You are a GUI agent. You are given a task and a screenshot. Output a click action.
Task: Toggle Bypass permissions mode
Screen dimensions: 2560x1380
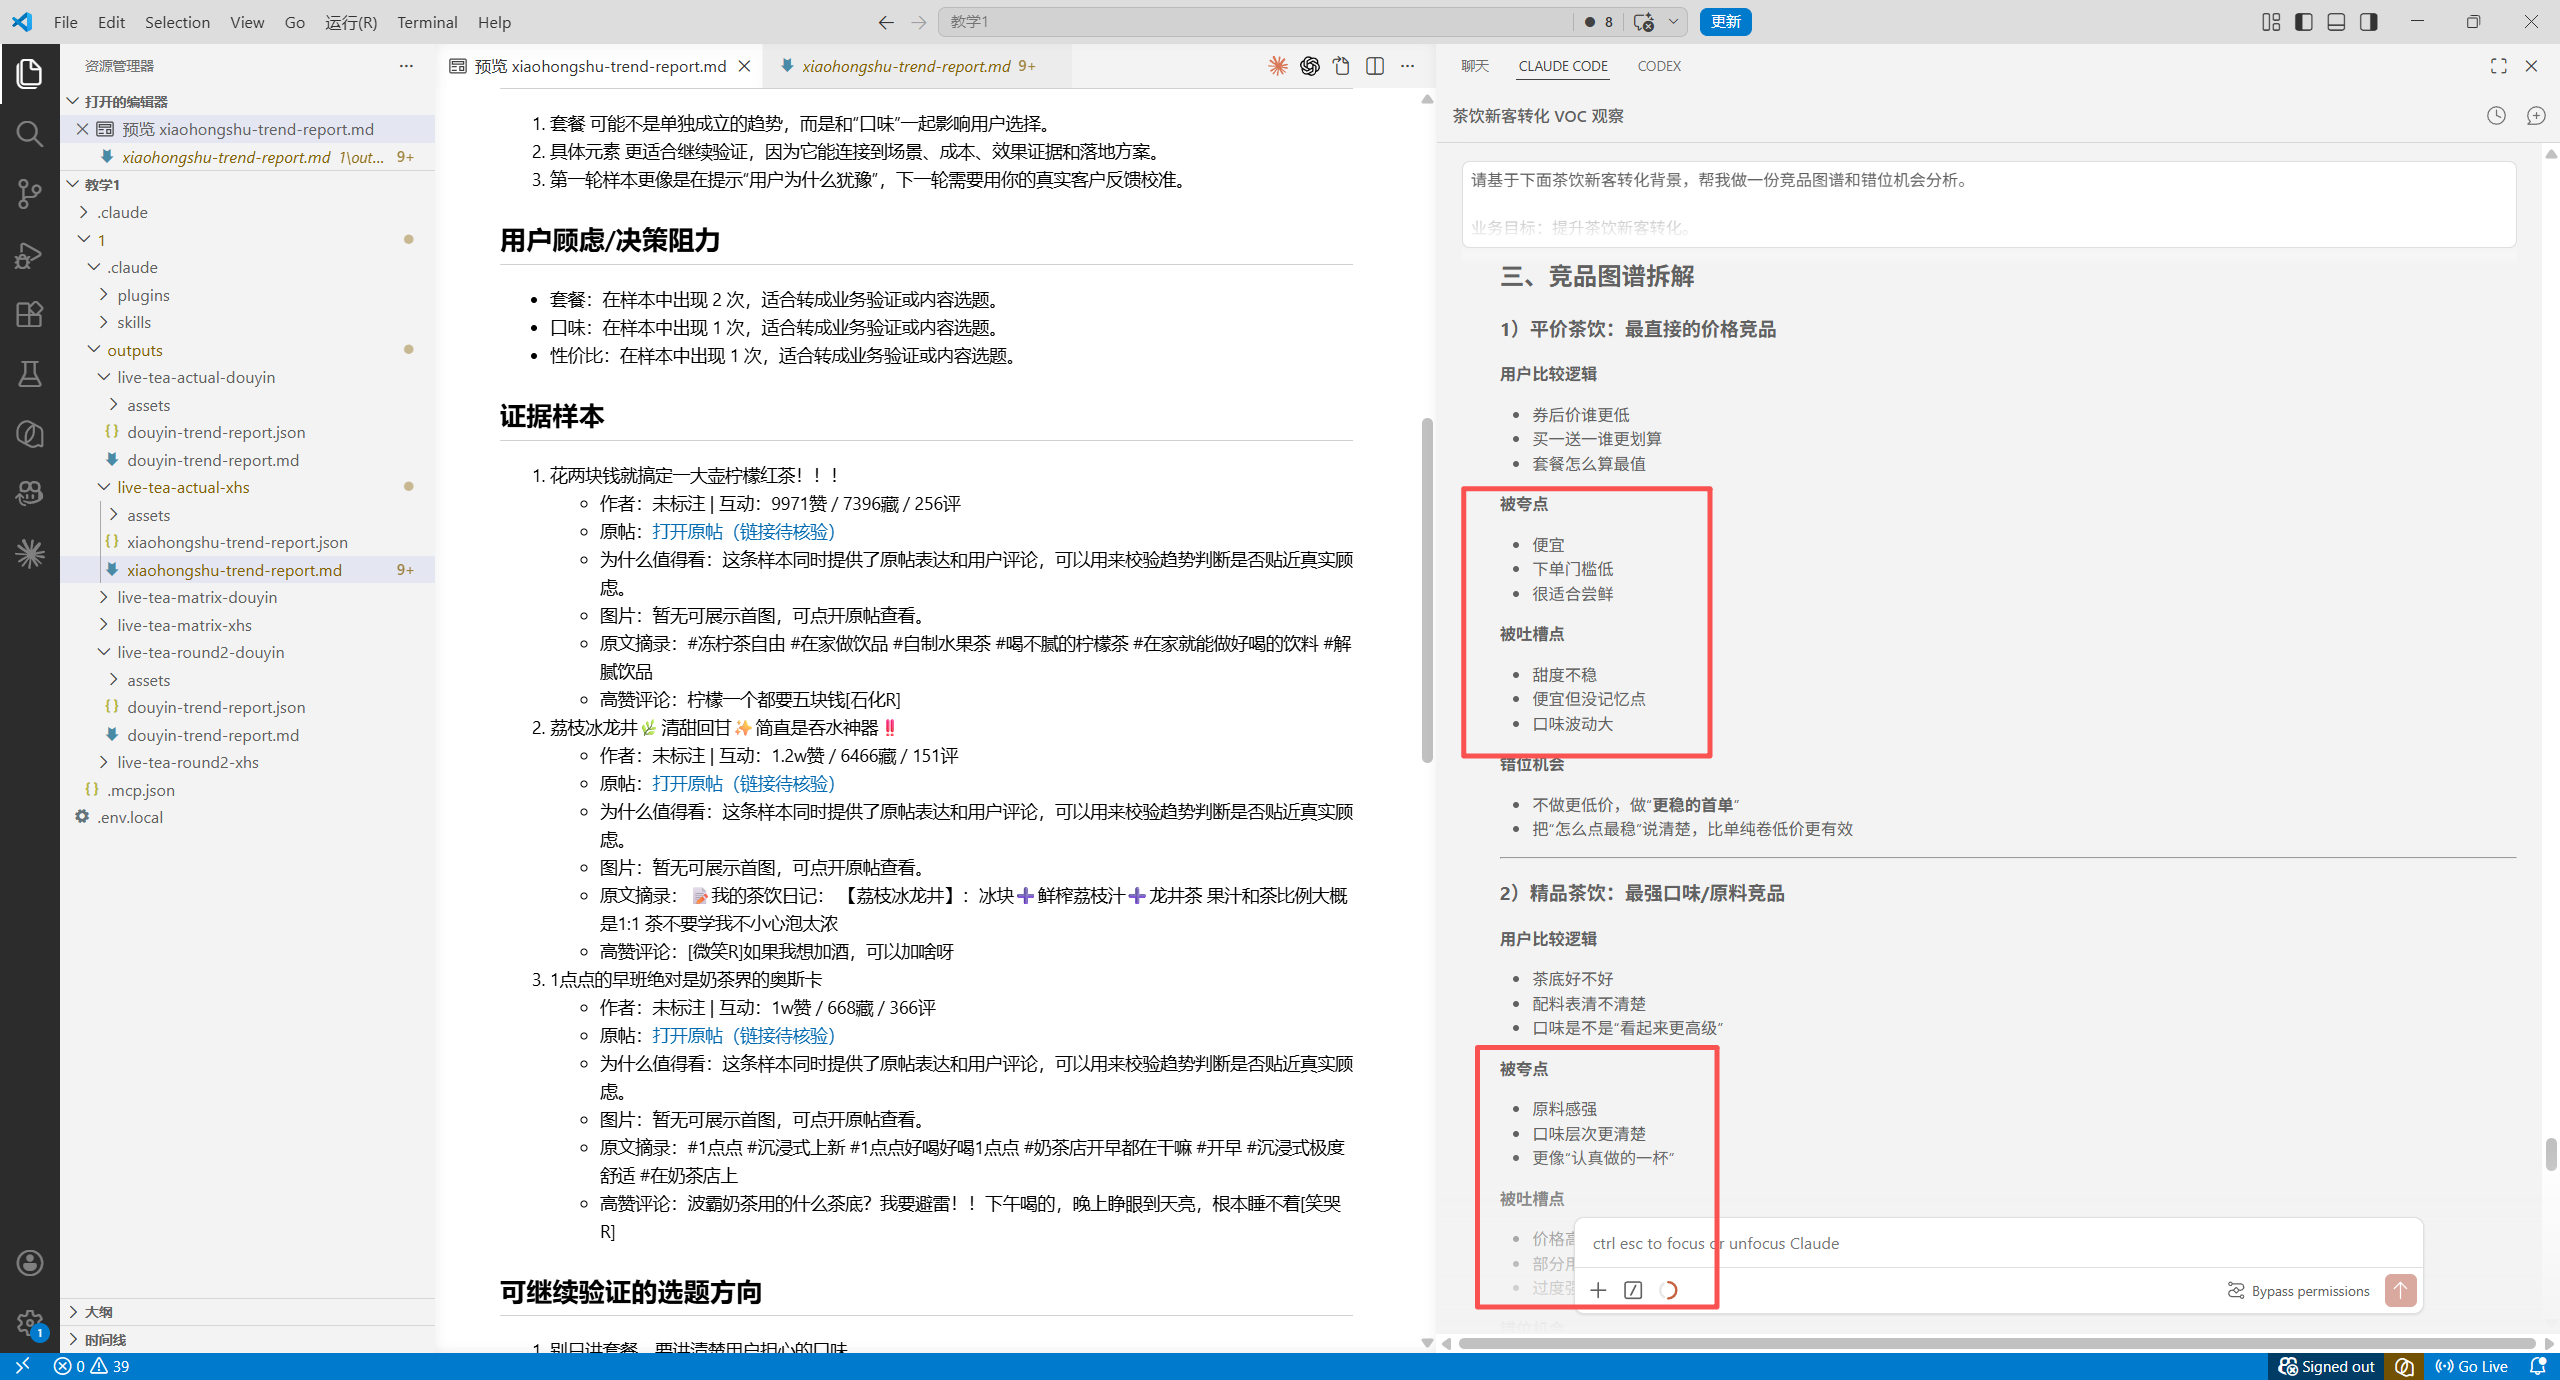[2299, 1291]
